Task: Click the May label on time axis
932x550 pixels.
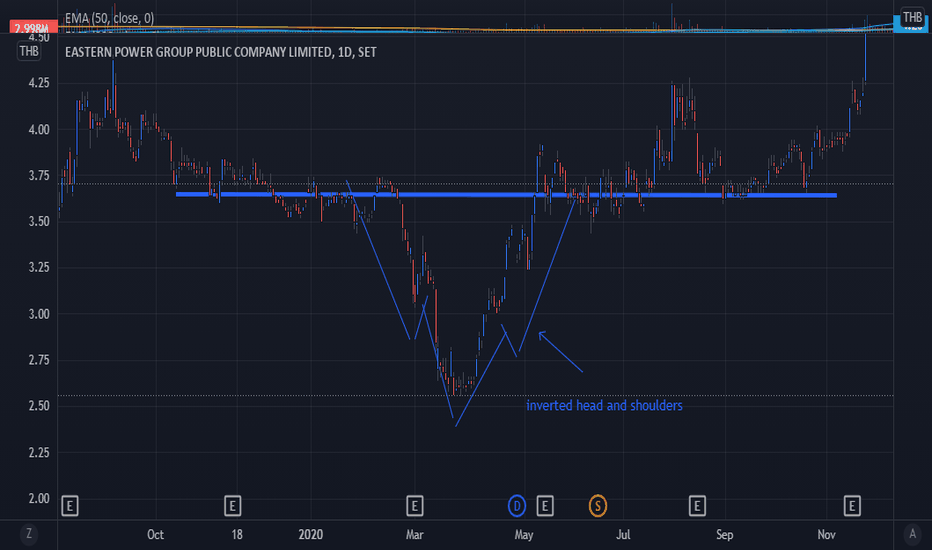Action: 524,535
